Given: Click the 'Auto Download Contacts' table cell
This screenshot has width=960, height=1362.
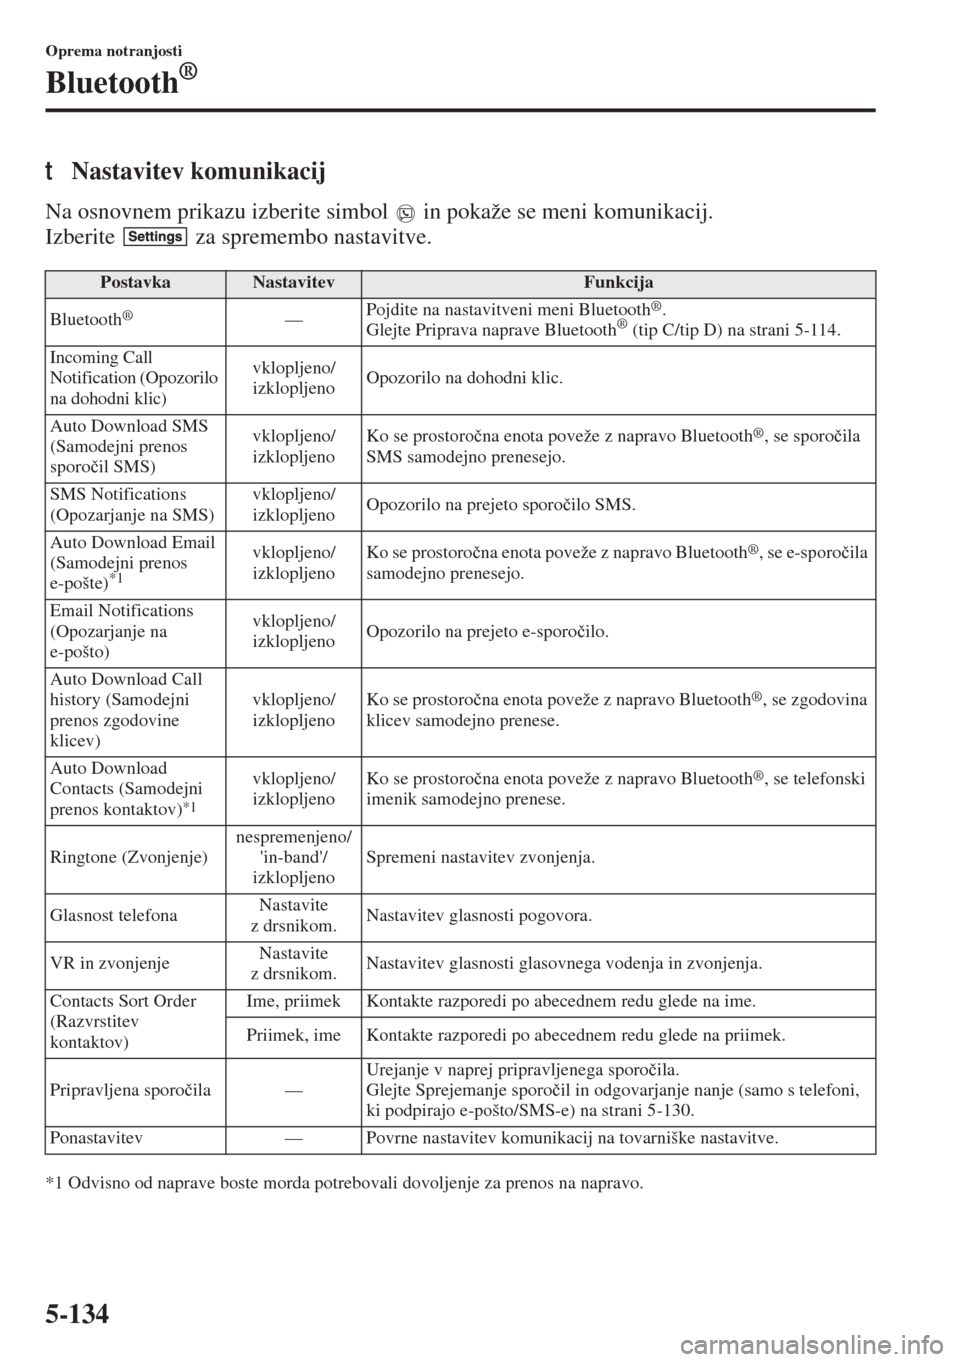Looking at the screenshot, I should 135,789.
